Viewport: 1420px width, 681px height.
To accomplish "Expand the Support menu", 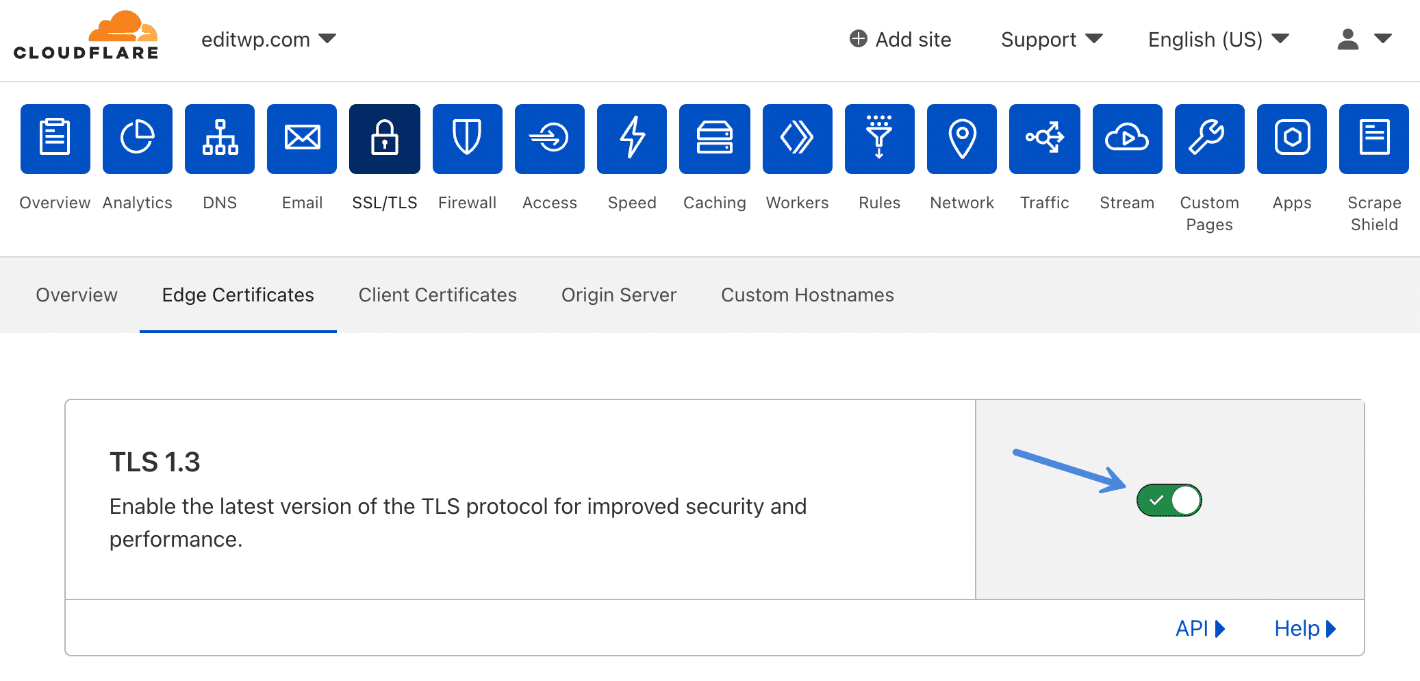I will click(x=1050, y=39).
